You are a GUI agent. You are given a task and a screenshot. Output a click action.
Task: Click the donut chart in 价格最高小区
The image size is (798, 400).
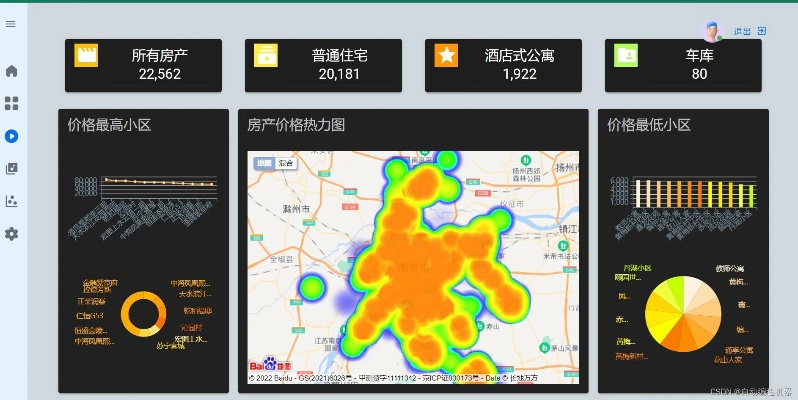tap(144, 314)
